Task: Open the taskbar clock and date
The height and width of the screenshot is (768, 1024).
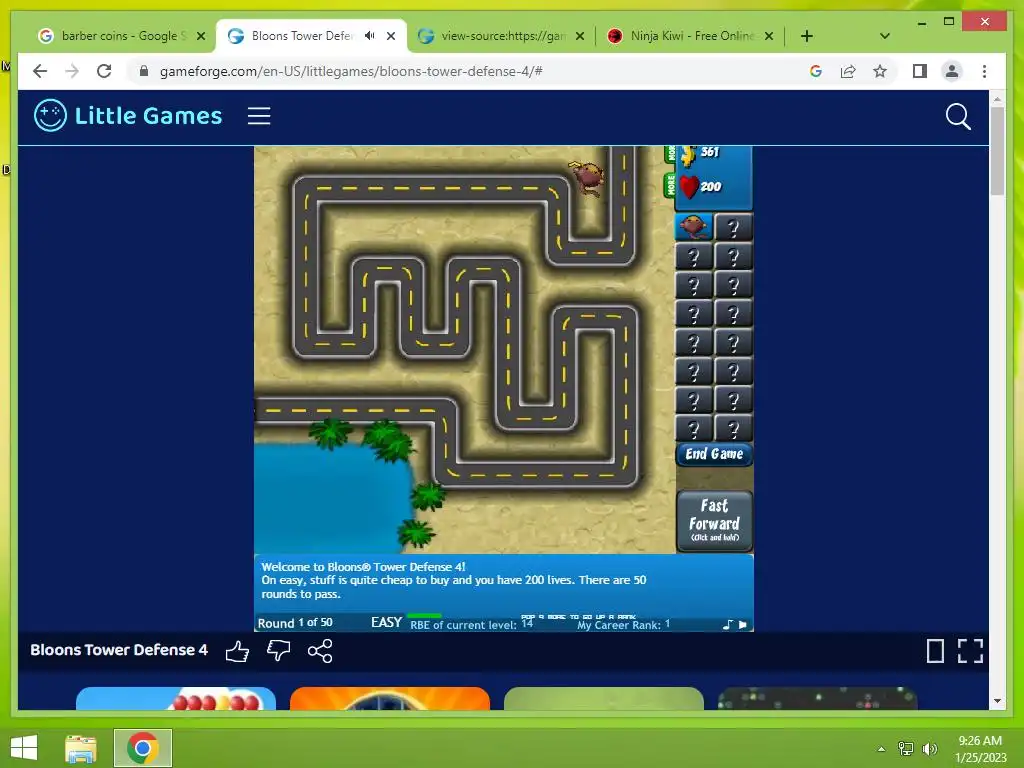Action: click(980, 749)
